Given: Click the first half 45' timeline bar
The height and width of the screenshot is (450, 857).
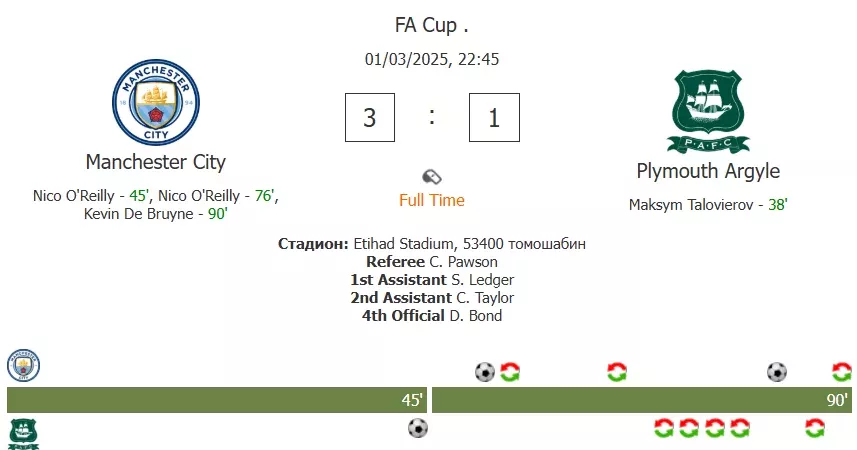Looking at the screenshot, I should click(x=217, y=400).
